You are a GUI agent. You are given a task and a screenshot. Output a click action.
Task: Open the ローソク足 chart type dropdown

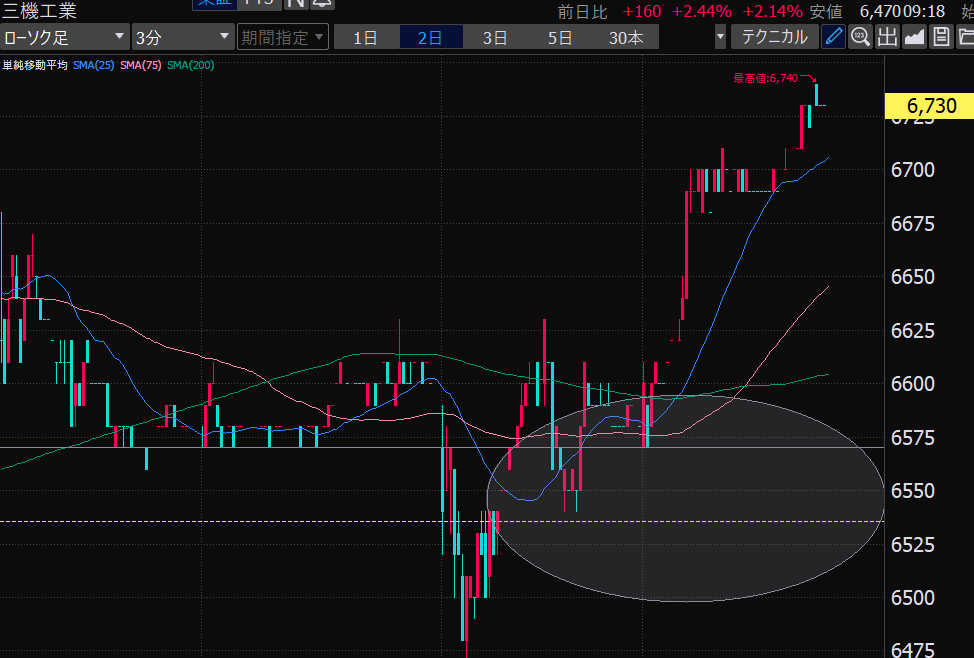tap(65, 38)
